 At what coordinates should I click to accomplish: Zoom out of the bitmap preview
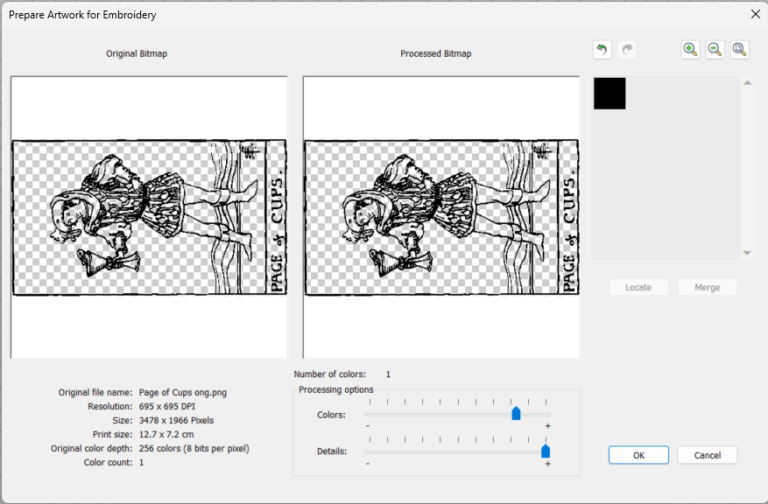(x=715, y=49)
